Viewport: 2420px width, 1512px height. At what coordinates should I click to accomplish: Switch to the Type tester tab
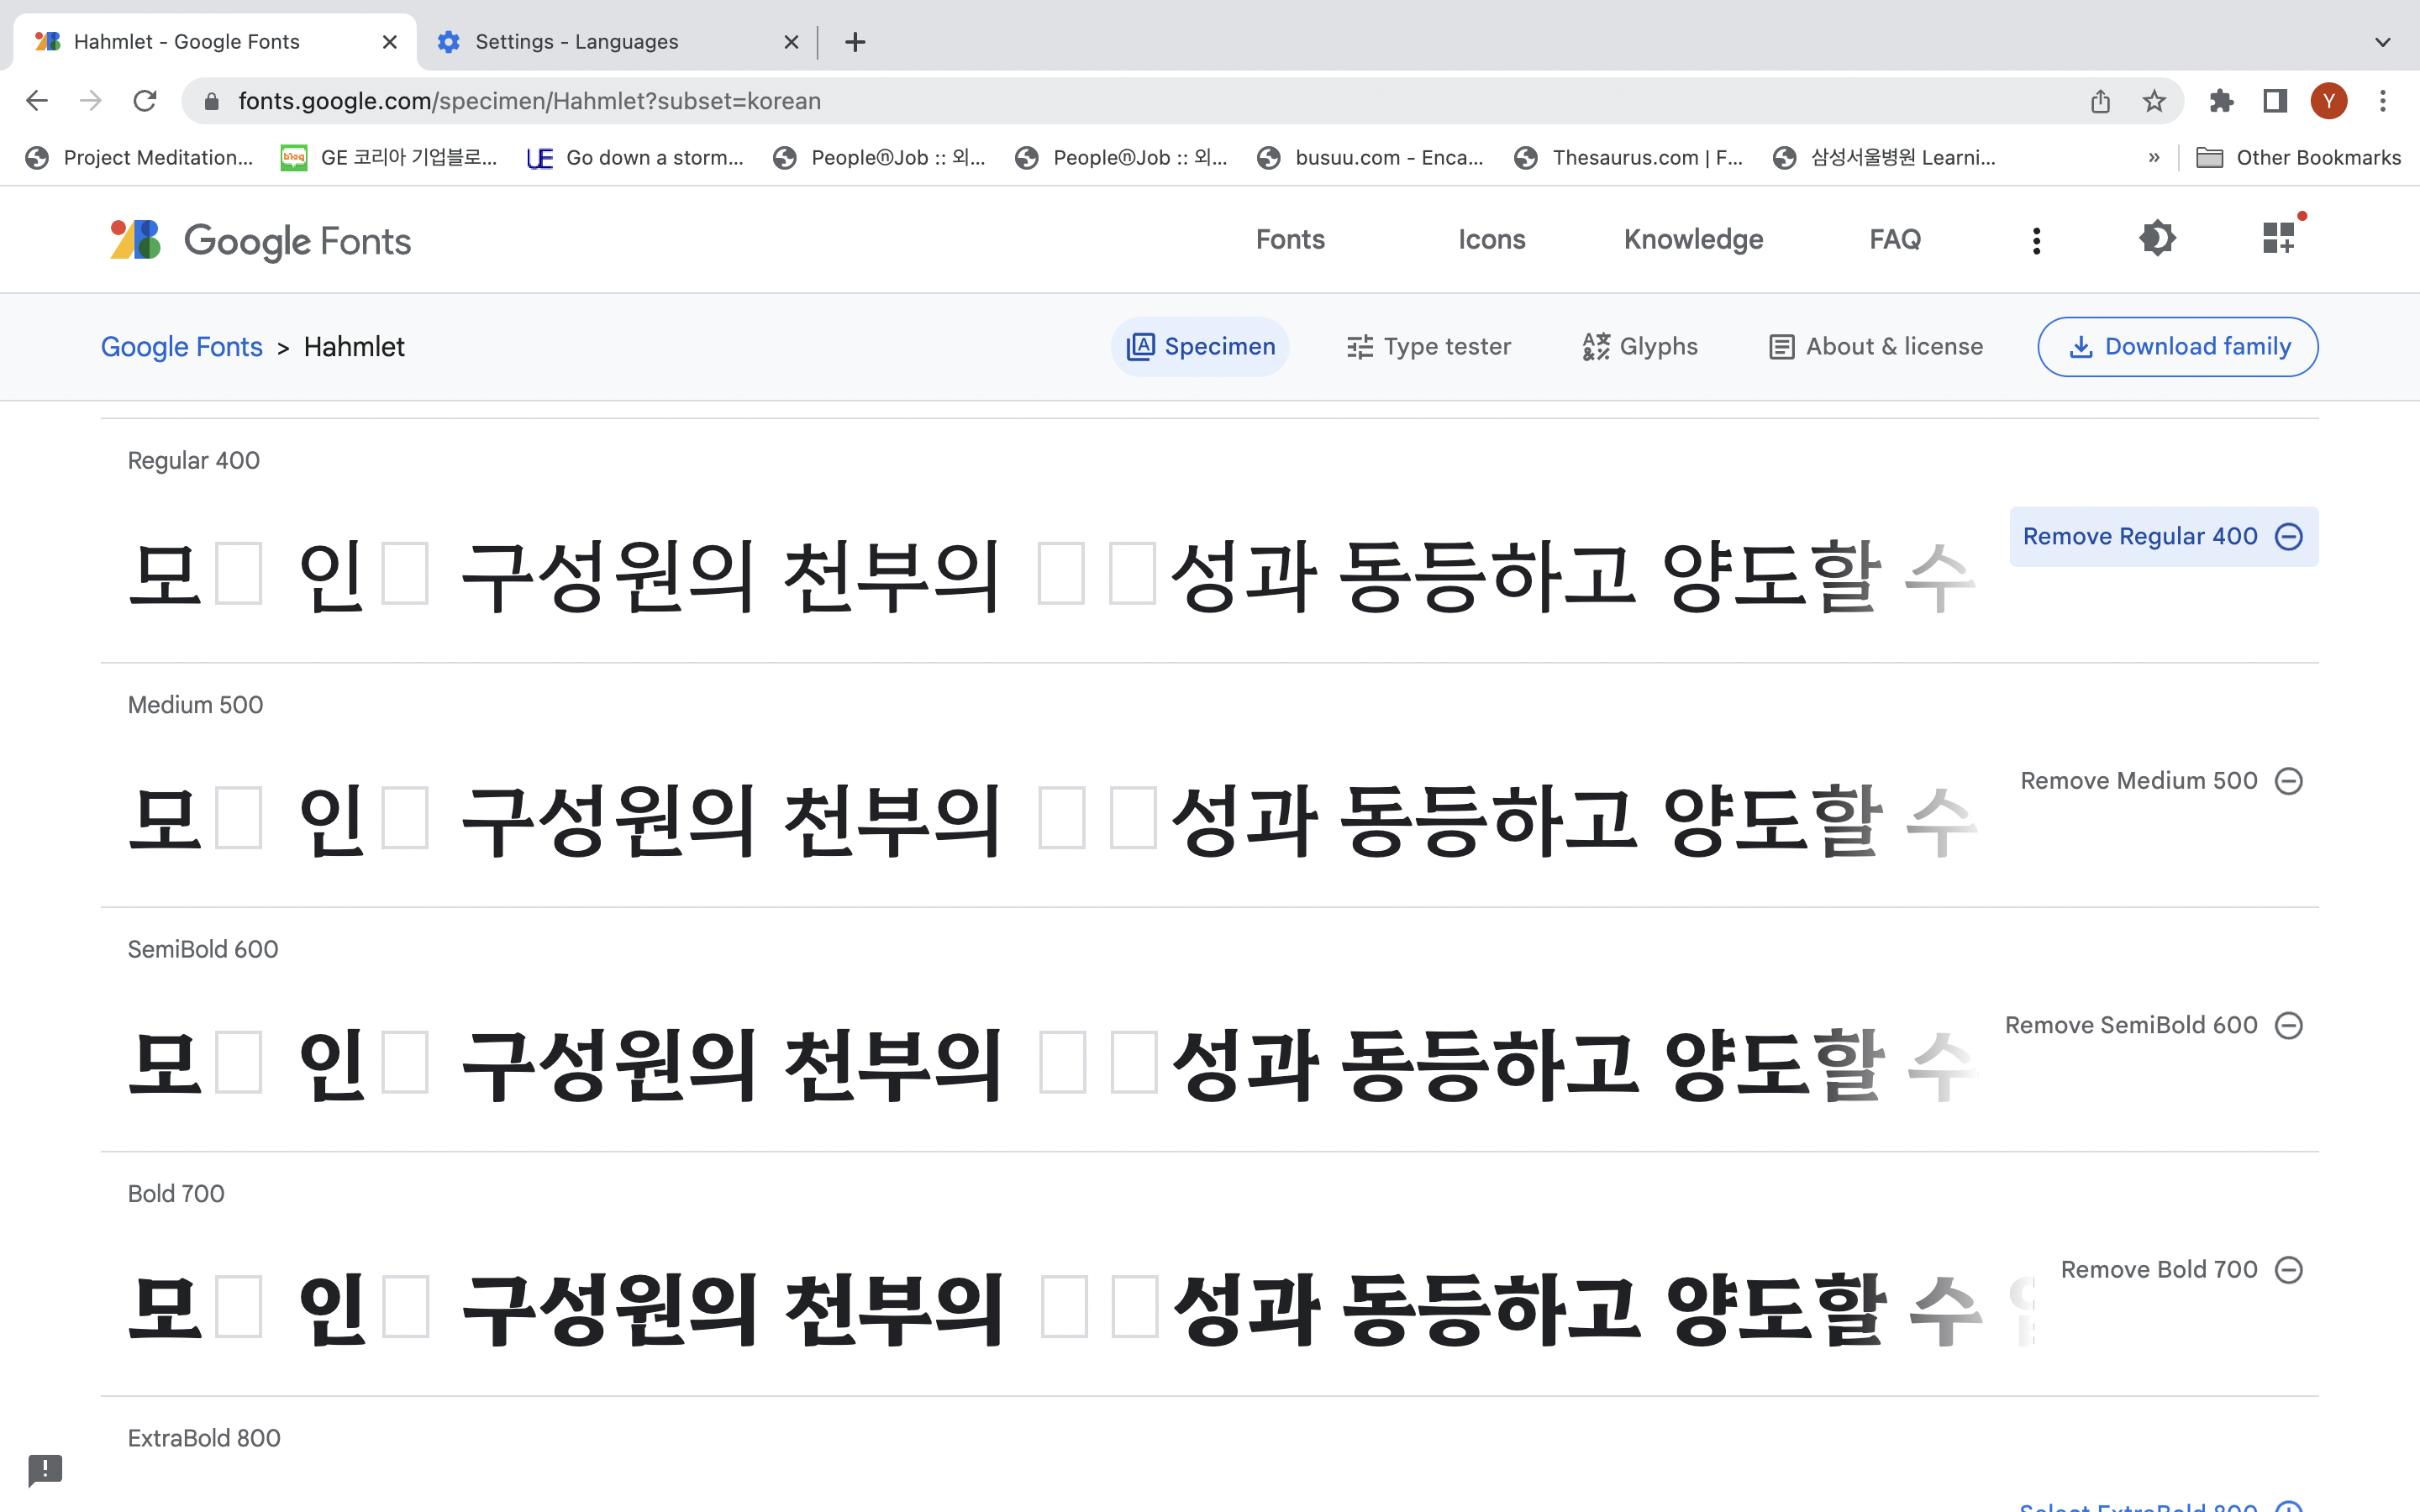[1428, 347]
